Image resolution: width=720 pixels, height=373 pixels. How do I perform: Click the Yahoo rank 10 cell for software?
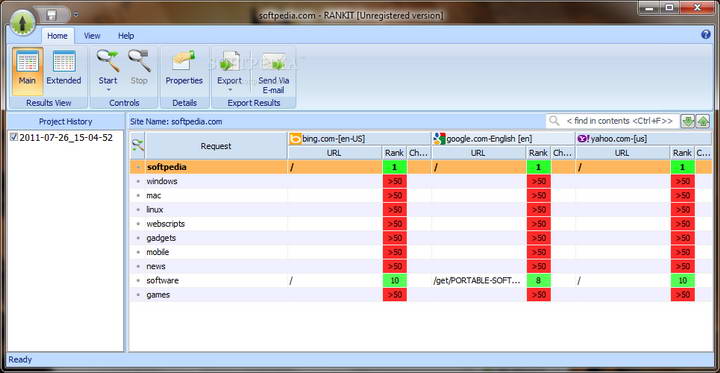coord(682,281)
